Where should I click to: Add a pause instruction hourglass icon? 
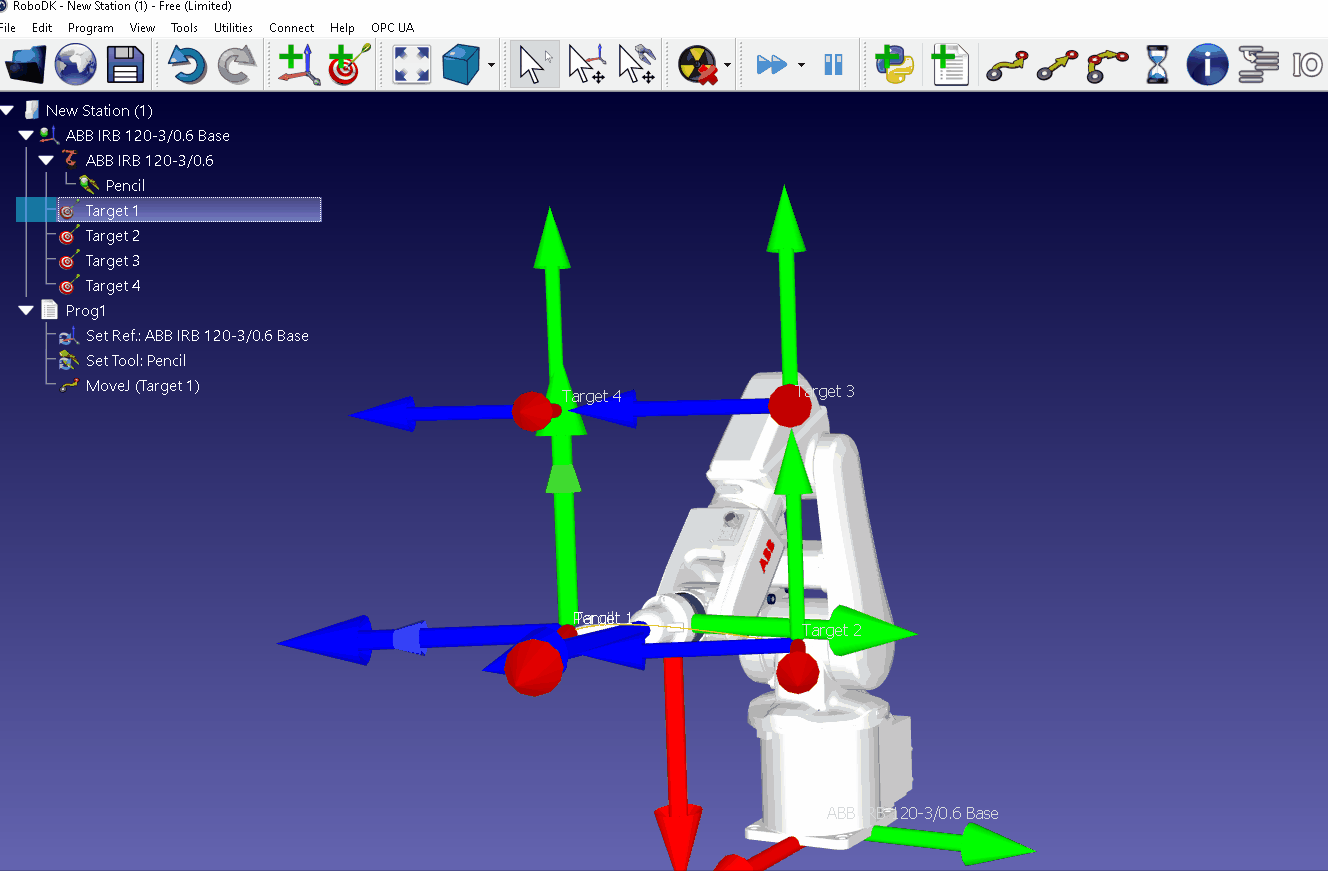click(1157, 65)
